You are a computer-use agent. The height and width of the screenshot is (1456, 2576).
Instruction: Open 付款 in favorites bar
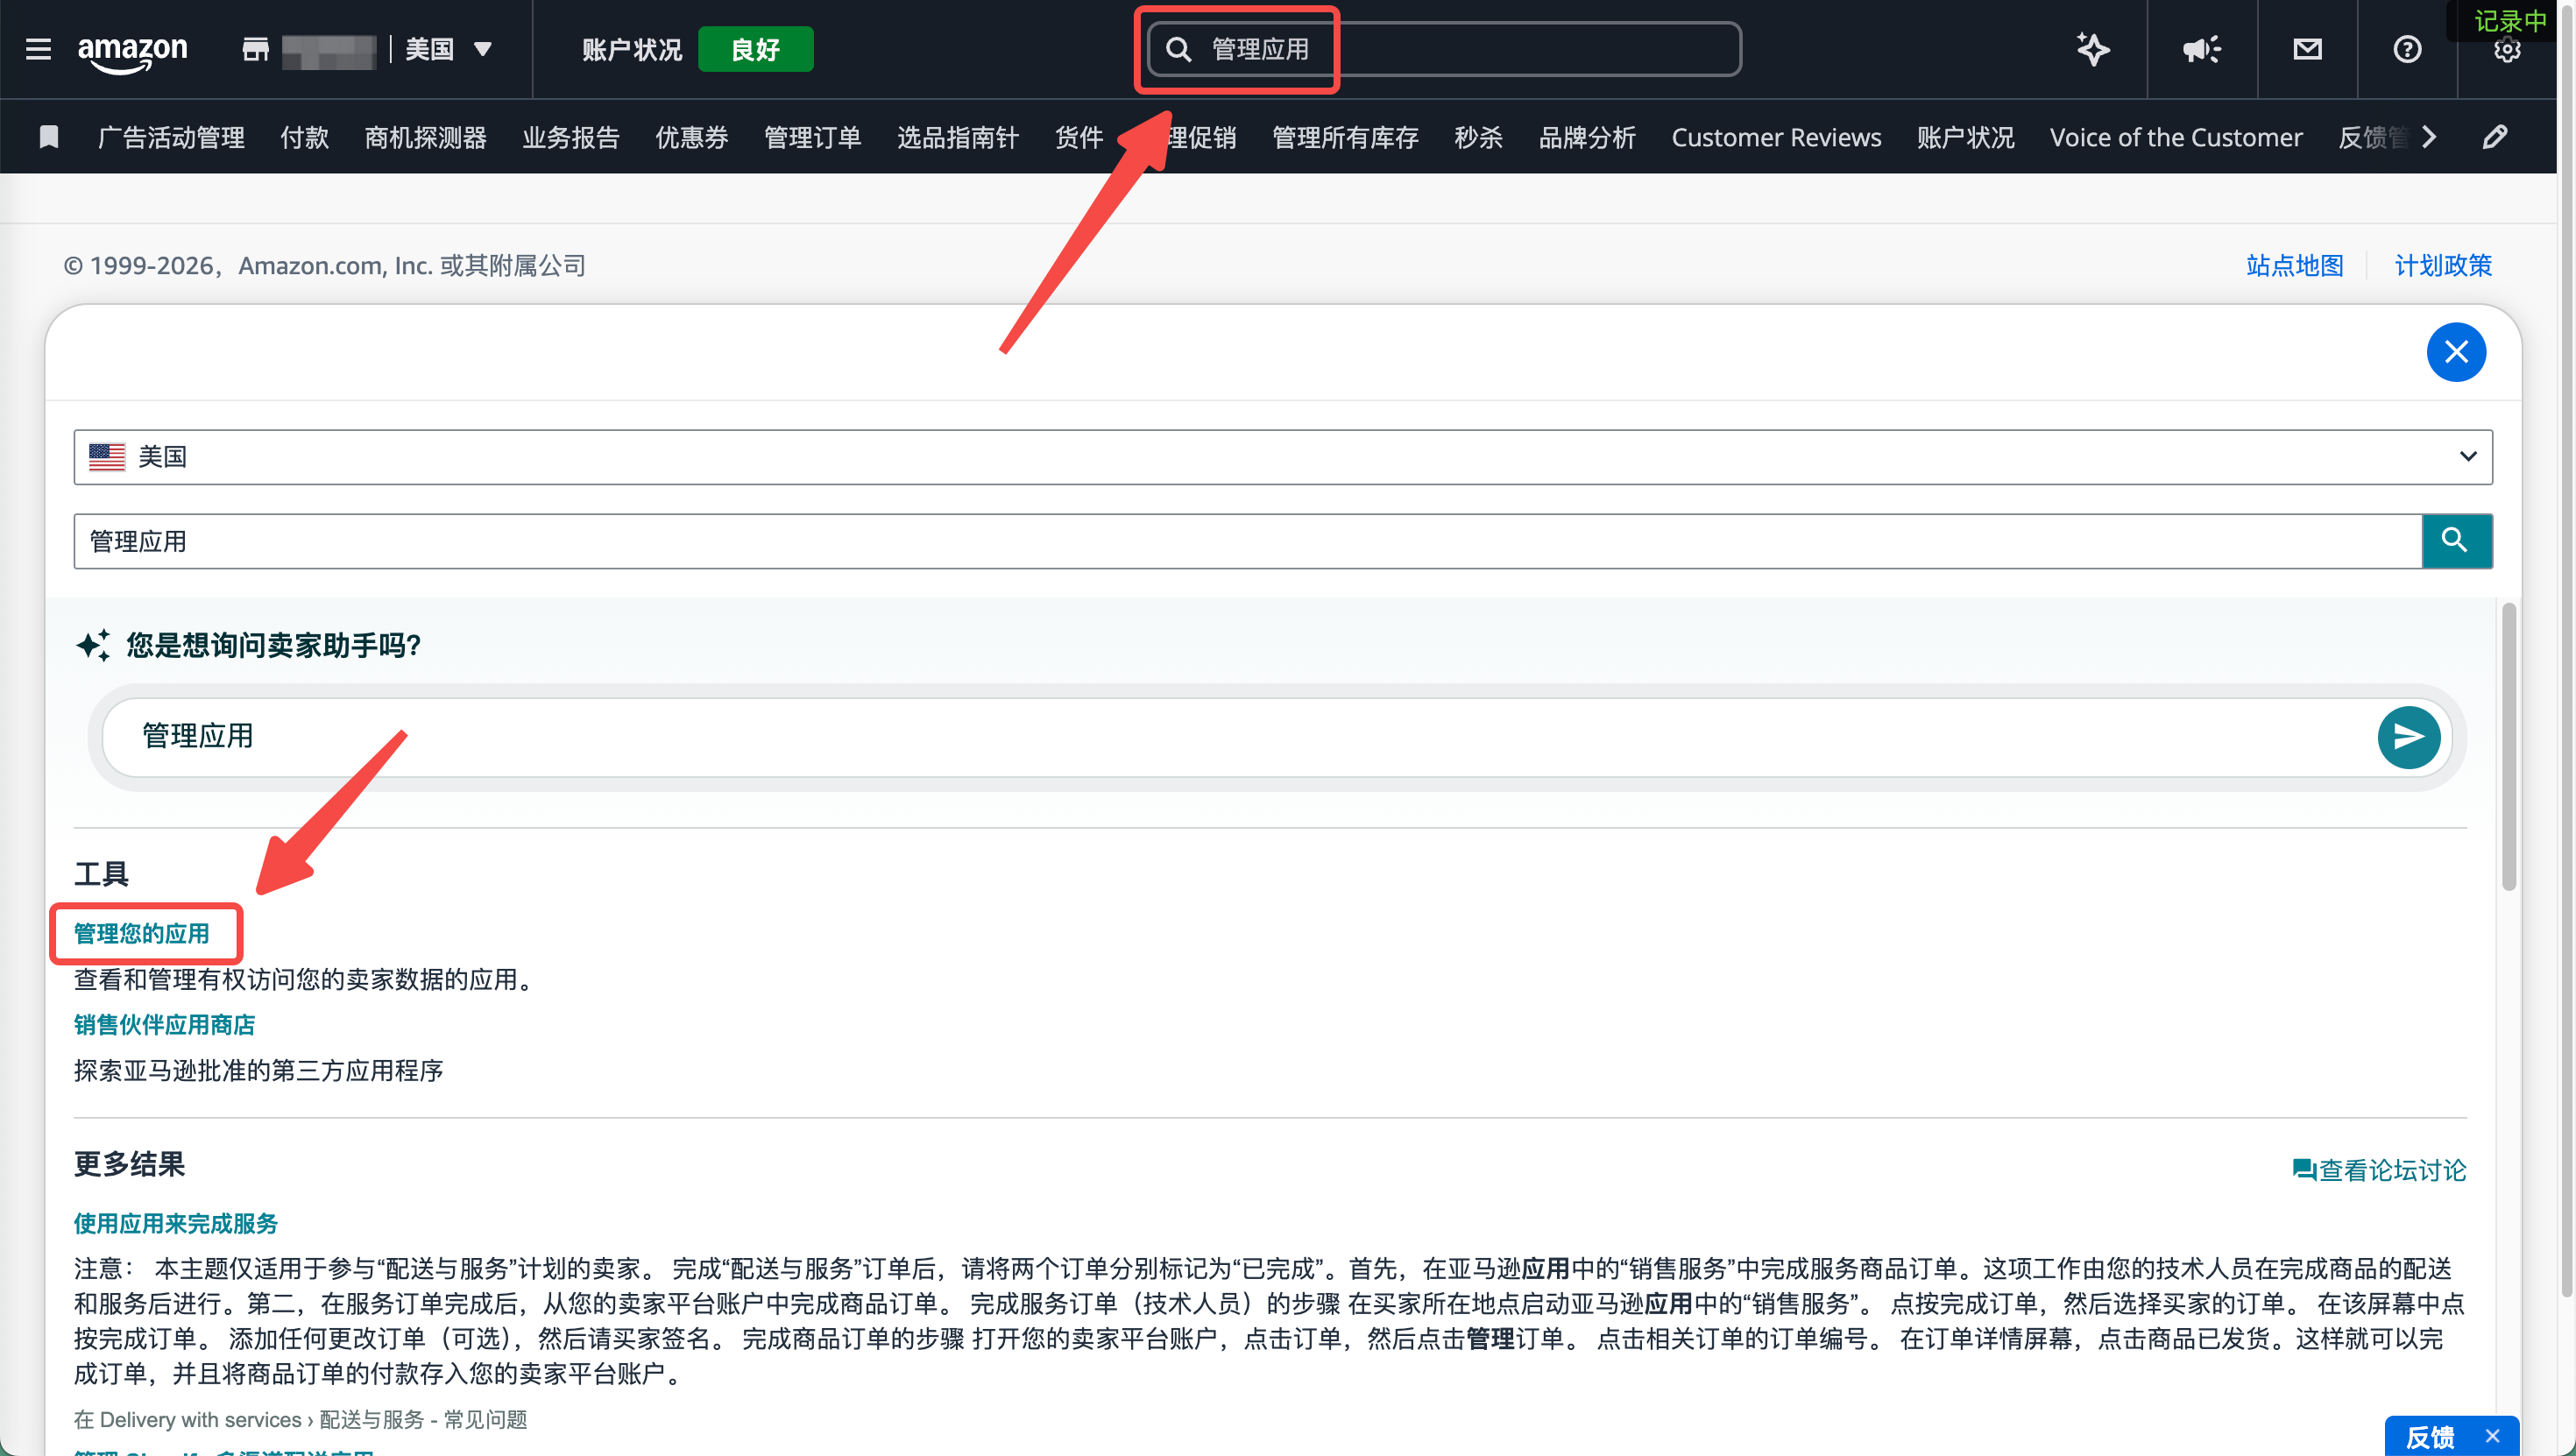[304, 138]
